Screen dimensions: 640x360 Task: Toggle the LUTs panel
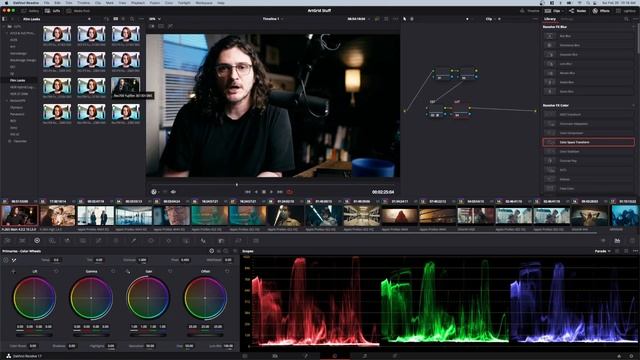(x=53, y=11)
